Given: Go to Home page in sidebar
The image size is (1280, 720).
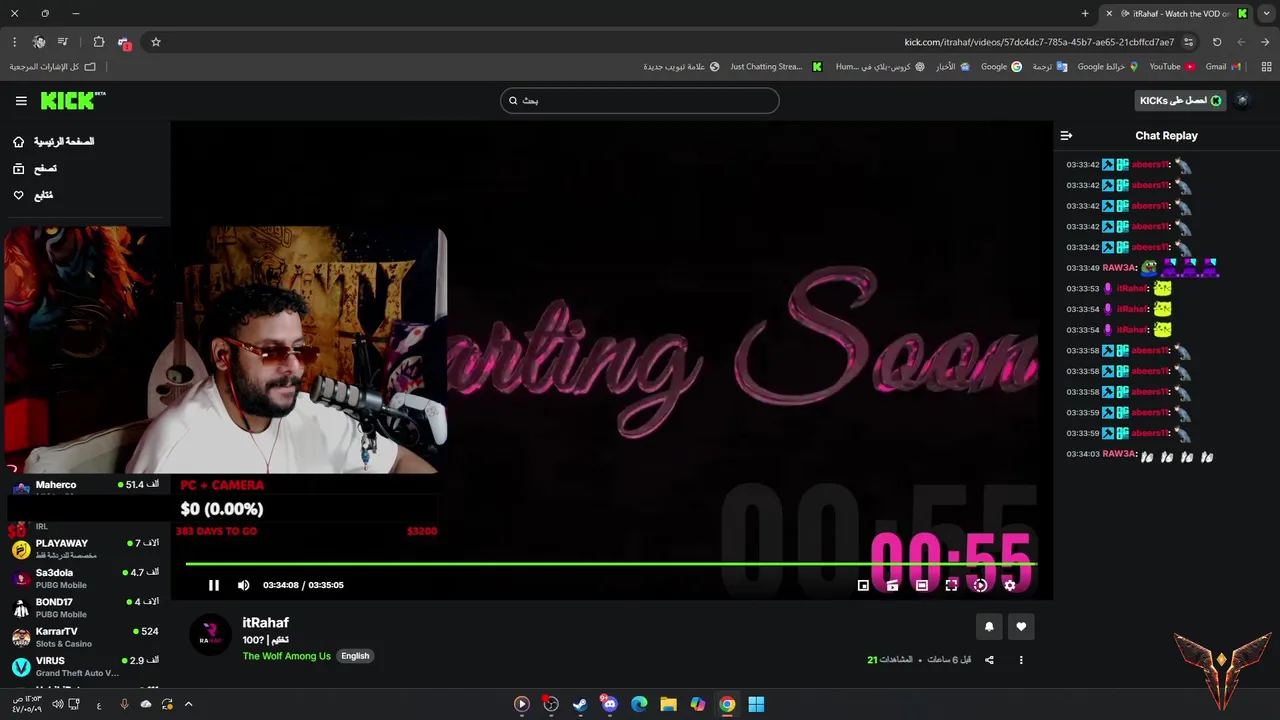Looking at the screenshot, I should click(x=55, y=142).
